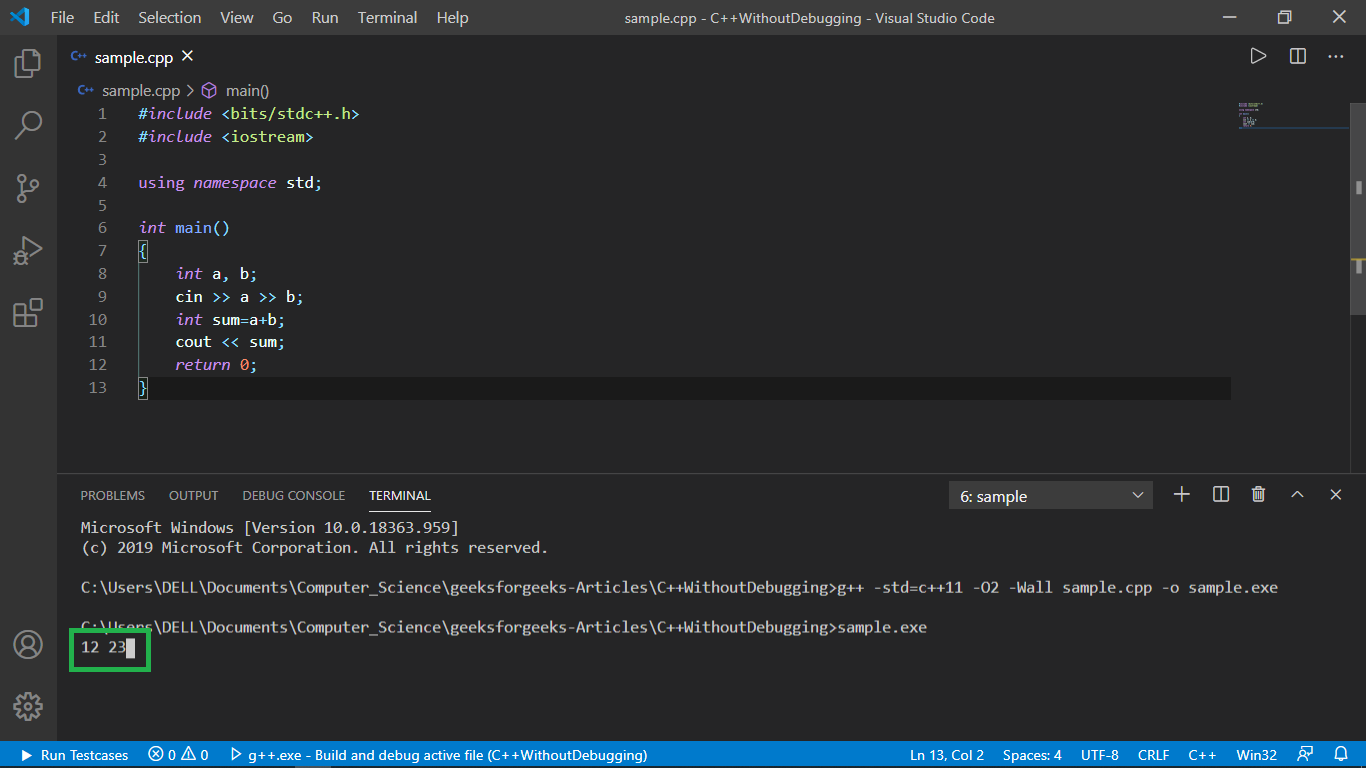Change indentation via Spaces: 4
This screenshot has width=1366, height=768.
1033,755
